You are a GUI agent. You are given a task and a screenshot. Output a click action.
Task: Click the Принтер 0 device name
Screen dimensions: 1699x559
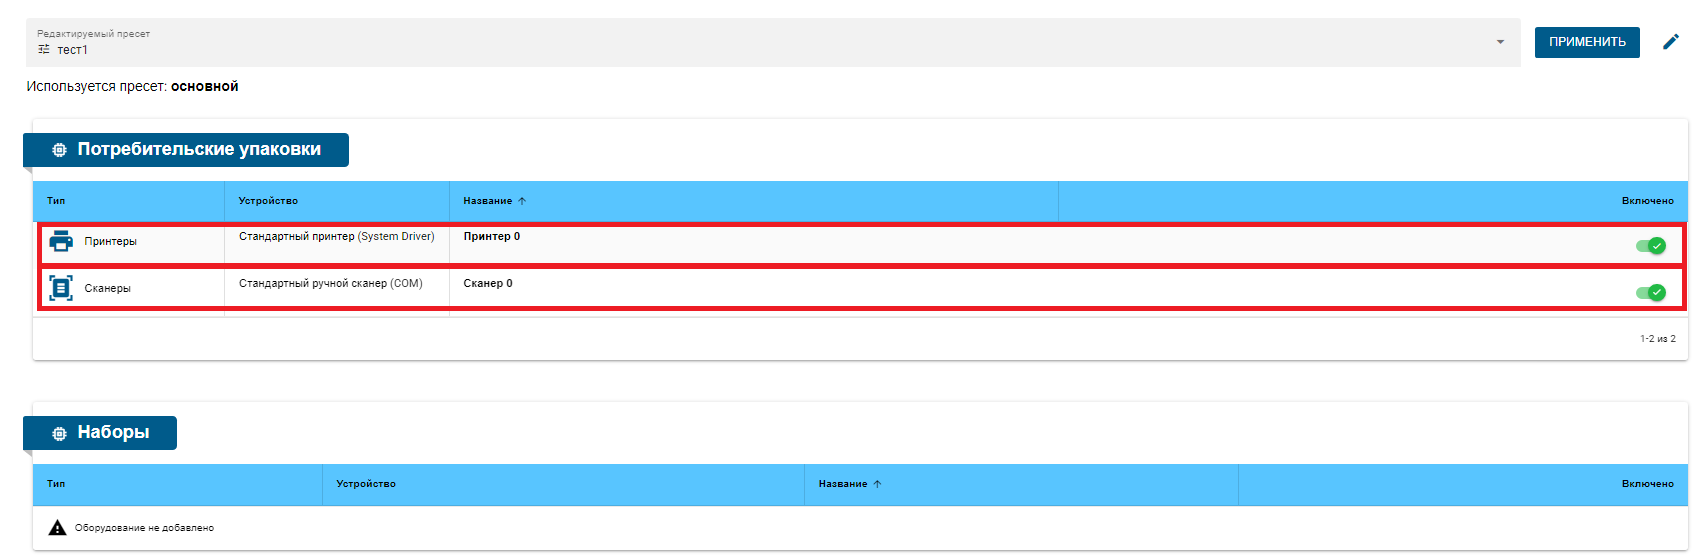[x=491, y=237]
